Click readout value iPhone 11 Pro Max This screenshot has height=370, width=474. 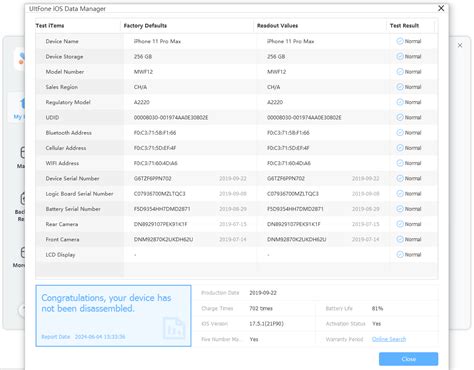[x=291, y=41]
